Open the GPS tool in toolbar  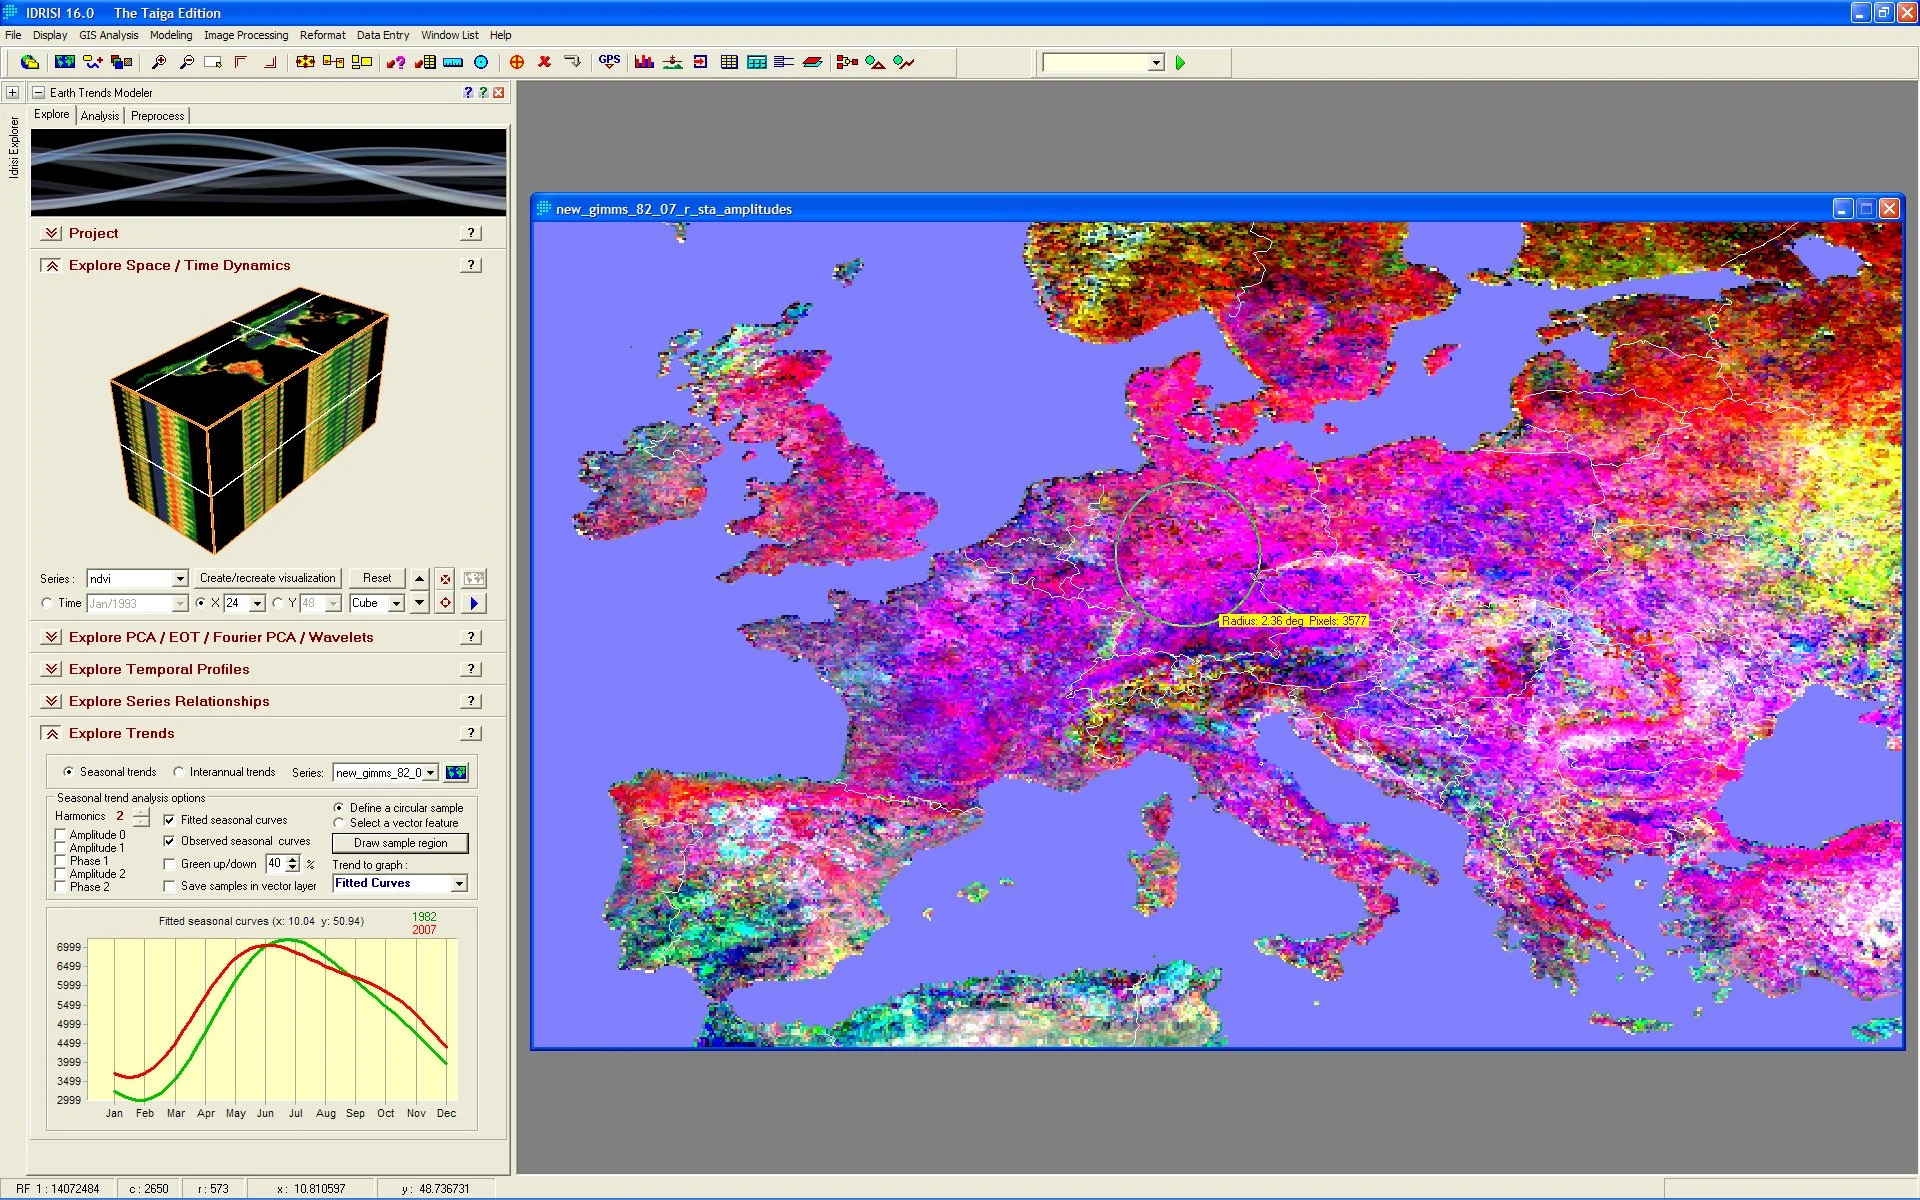609,62
